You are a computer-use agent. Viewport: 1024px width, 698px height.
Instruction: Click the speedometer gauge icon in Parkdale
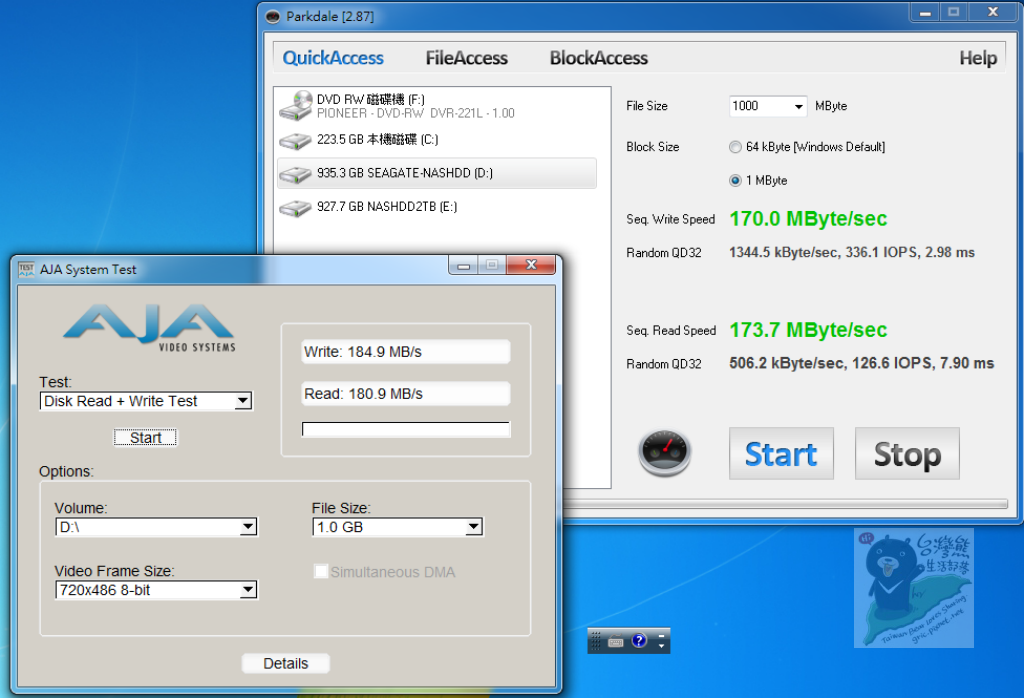664,452
